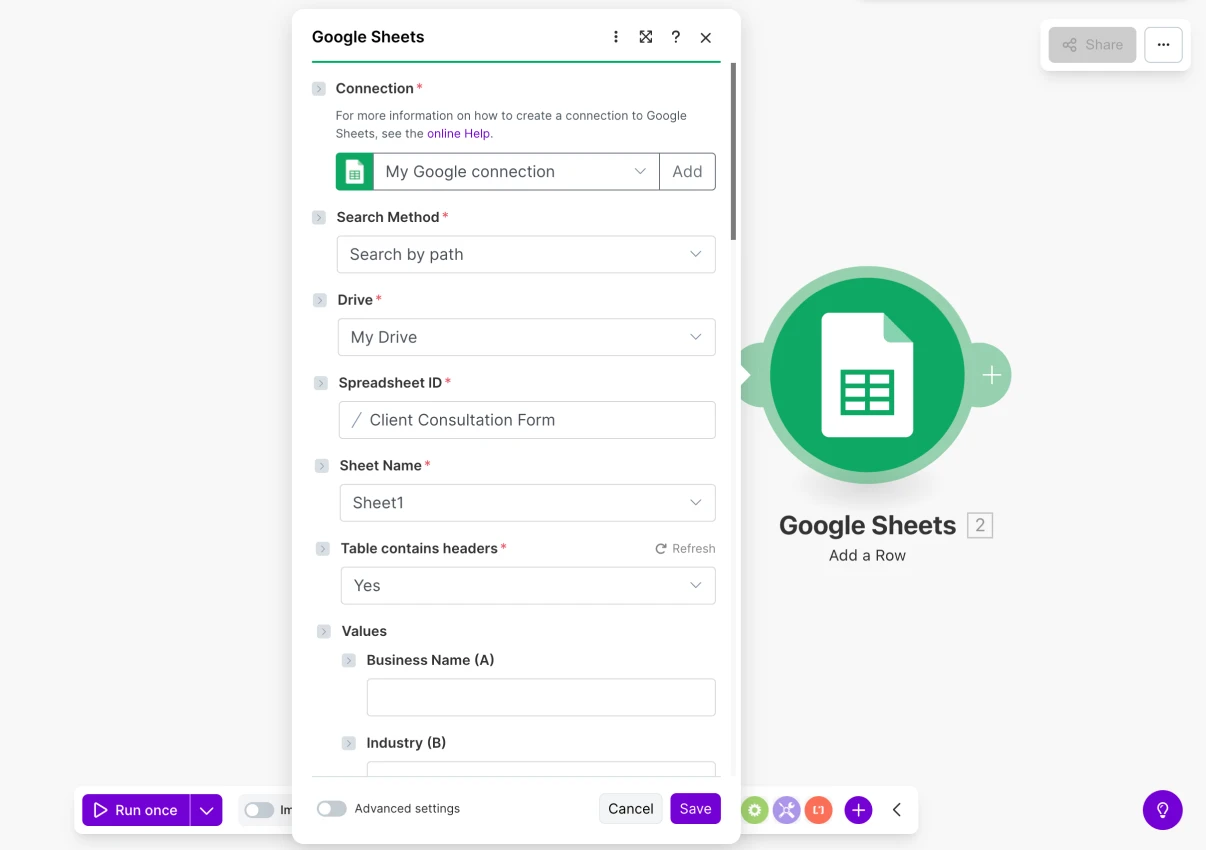Click the green scenario settings gear icon
The image size is (1206, 850).
pyautogui.click(x=754, y=810)
